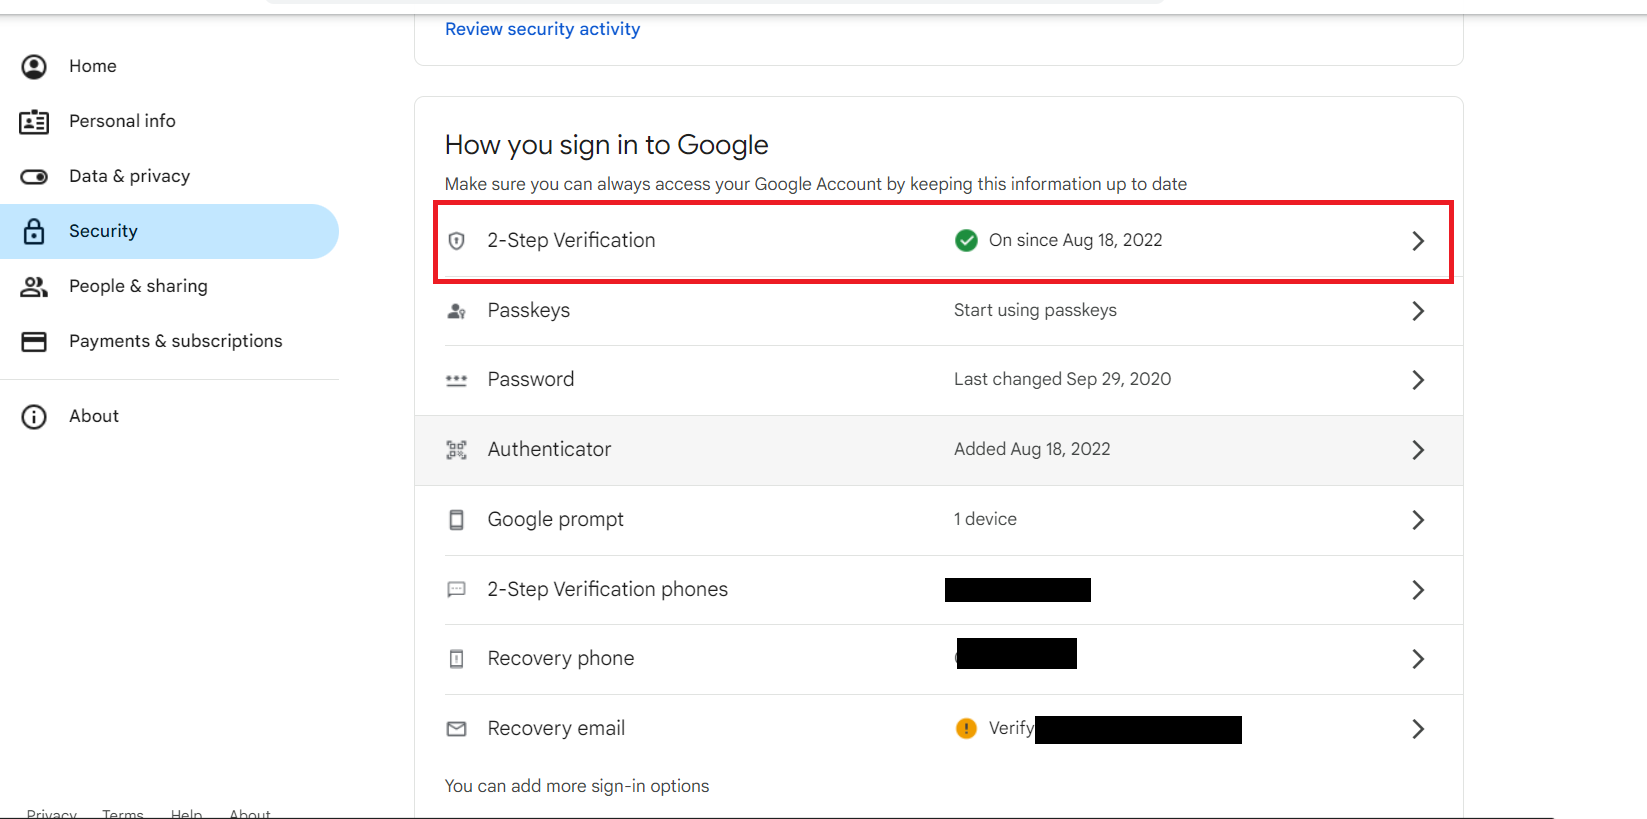Click the Payments & subscriptions card icon
This screenshot has height=819, width=1647.
(34, 342)
